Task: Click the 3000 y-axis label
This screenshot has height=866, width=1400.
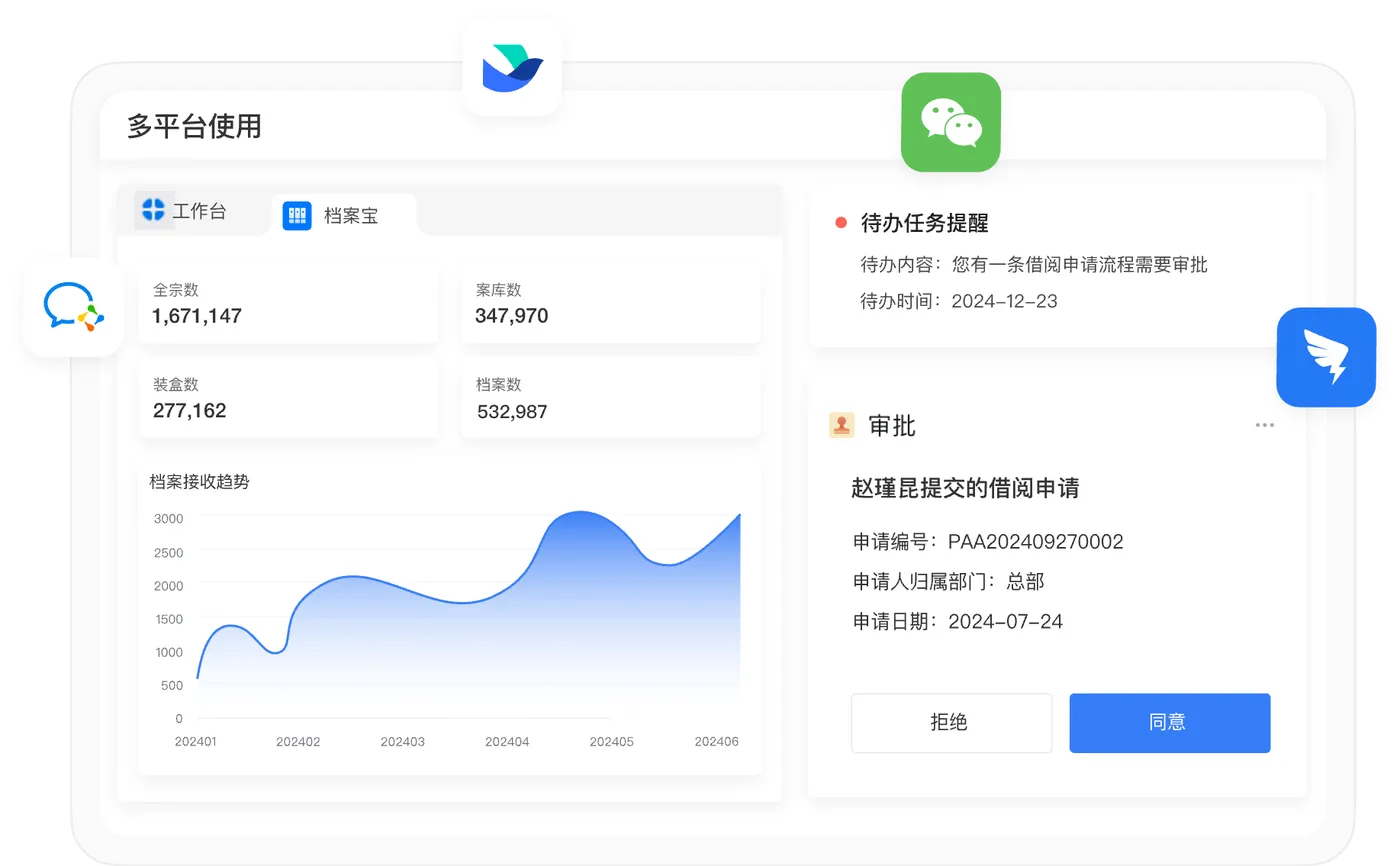Action: pyautogui.click(x=168, y=518)
